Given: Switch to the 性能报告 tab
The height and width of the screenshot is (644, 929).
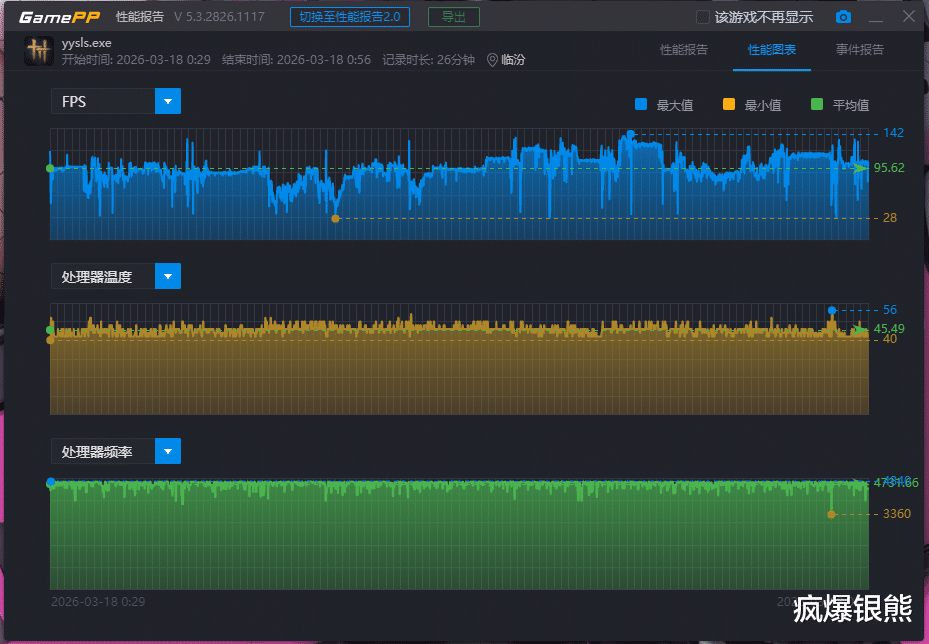Looking at the screenshot, I should (x=684, y=50).
